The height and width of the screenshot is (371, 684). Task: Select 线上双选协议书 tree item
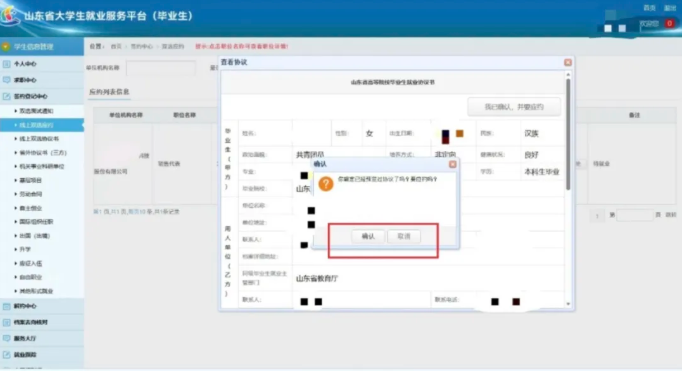point(39,139)
